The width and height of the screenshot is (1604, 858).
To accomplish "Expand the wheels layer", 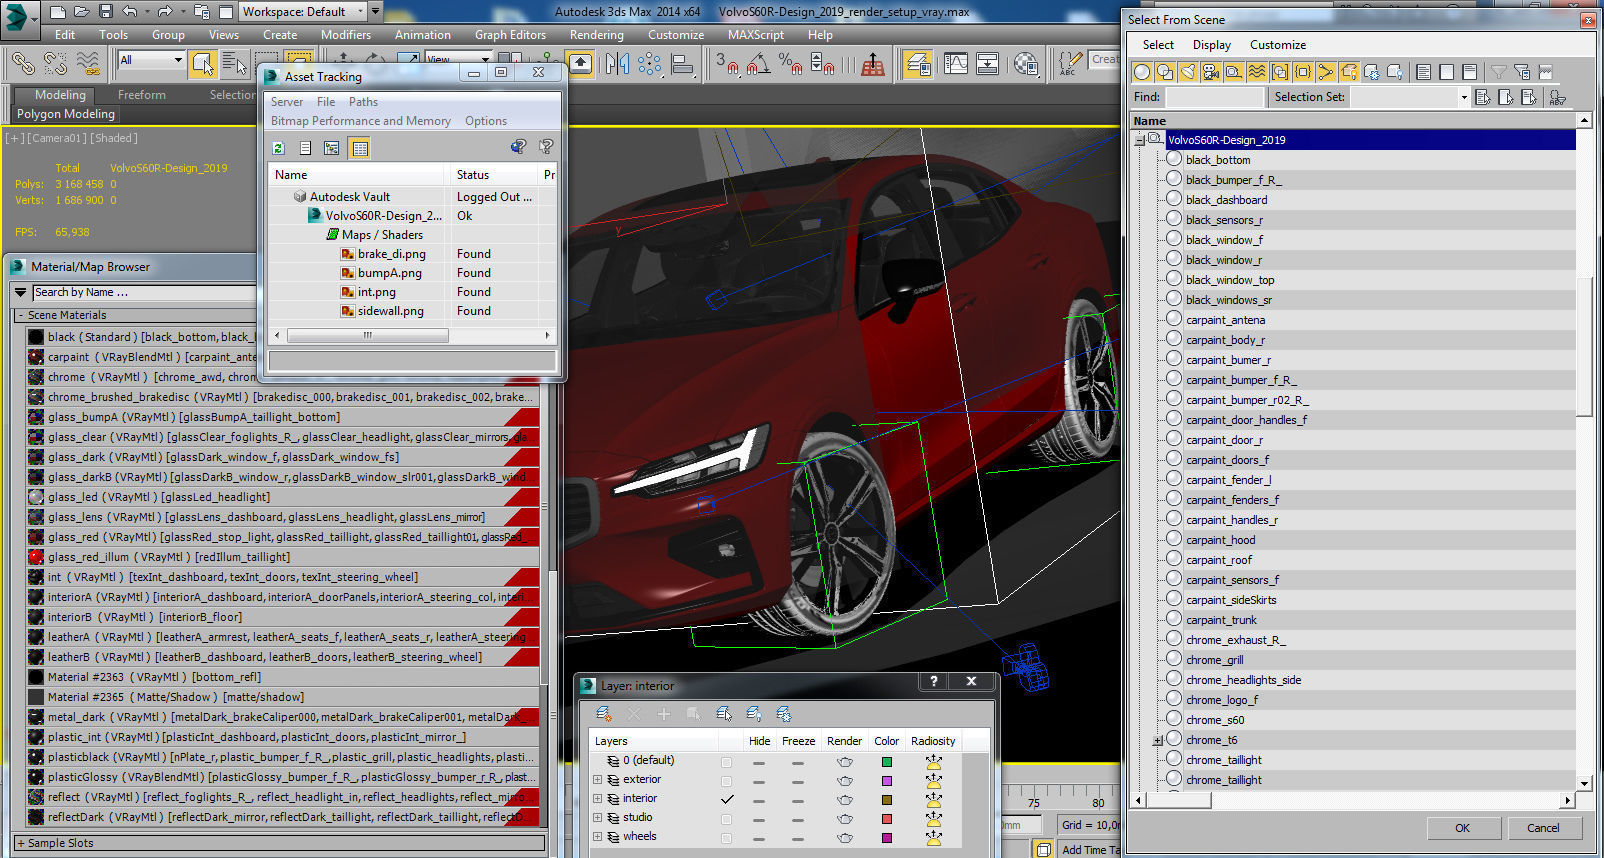I will (598, 837).
